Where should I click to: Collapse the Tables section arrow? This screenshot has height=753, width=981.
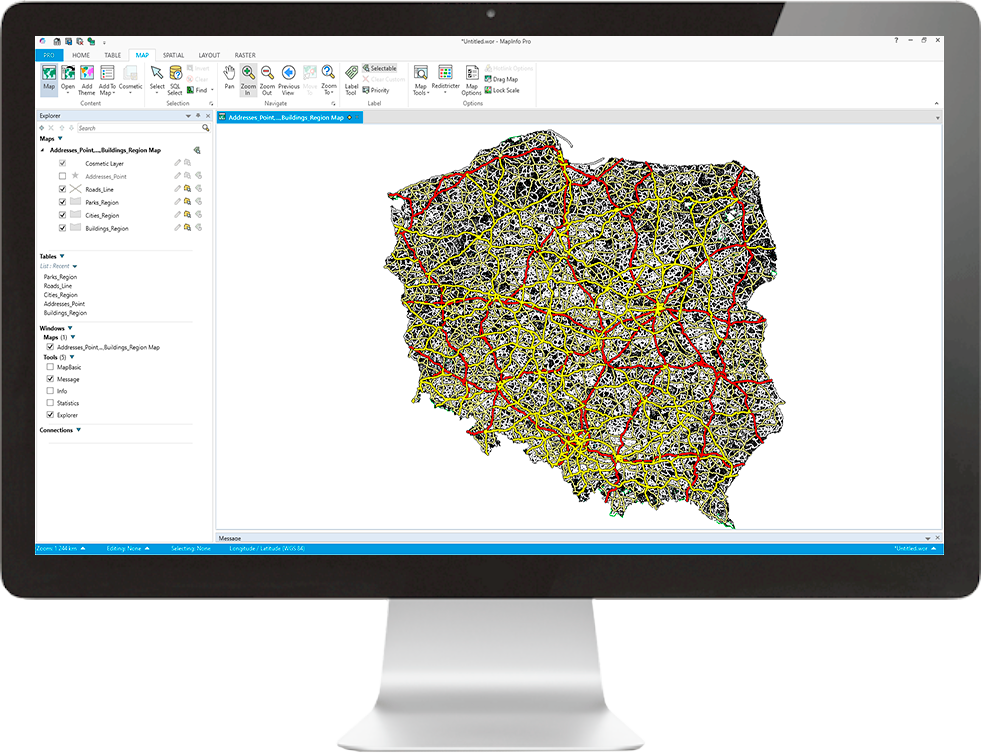[62, 256]
